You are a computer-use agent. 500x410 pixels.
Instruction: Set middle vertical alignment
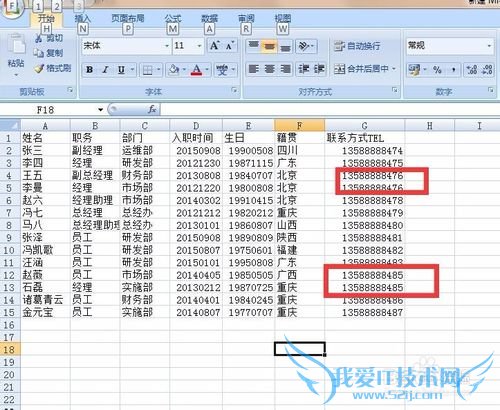[269, 46]
